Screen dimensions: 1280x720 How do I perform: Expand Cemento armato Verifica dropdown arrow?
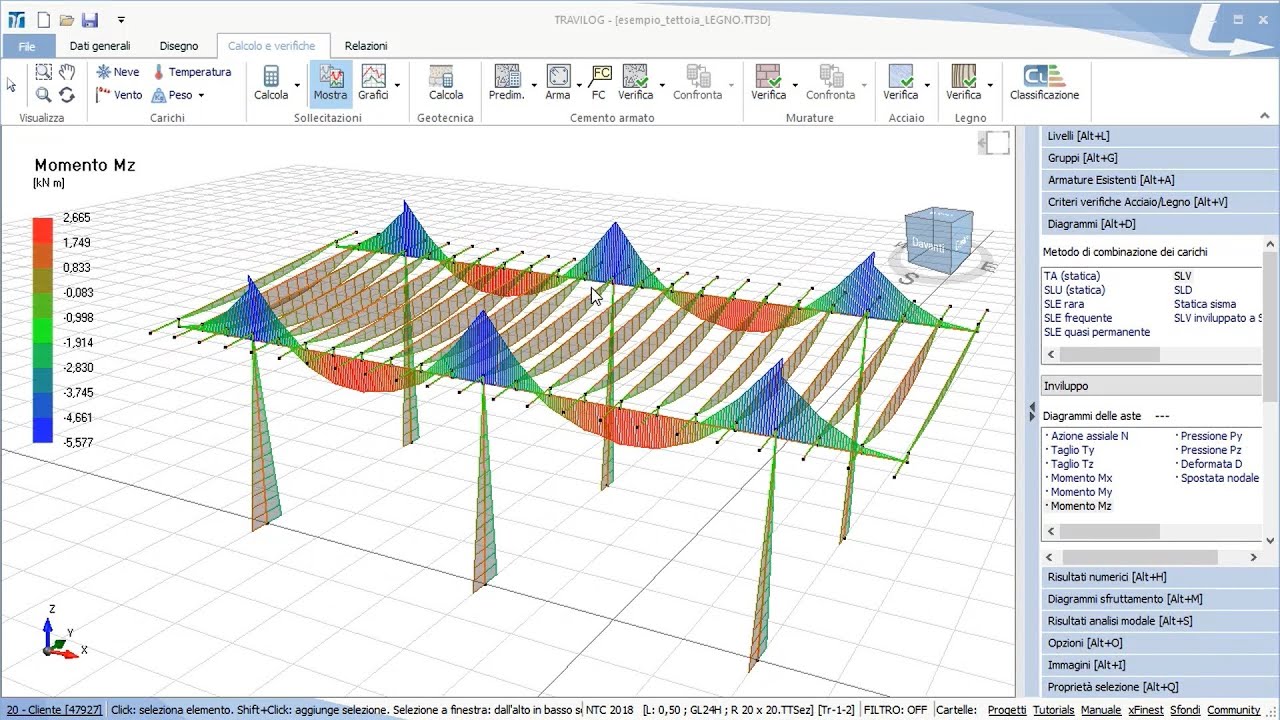pos(661,86)
